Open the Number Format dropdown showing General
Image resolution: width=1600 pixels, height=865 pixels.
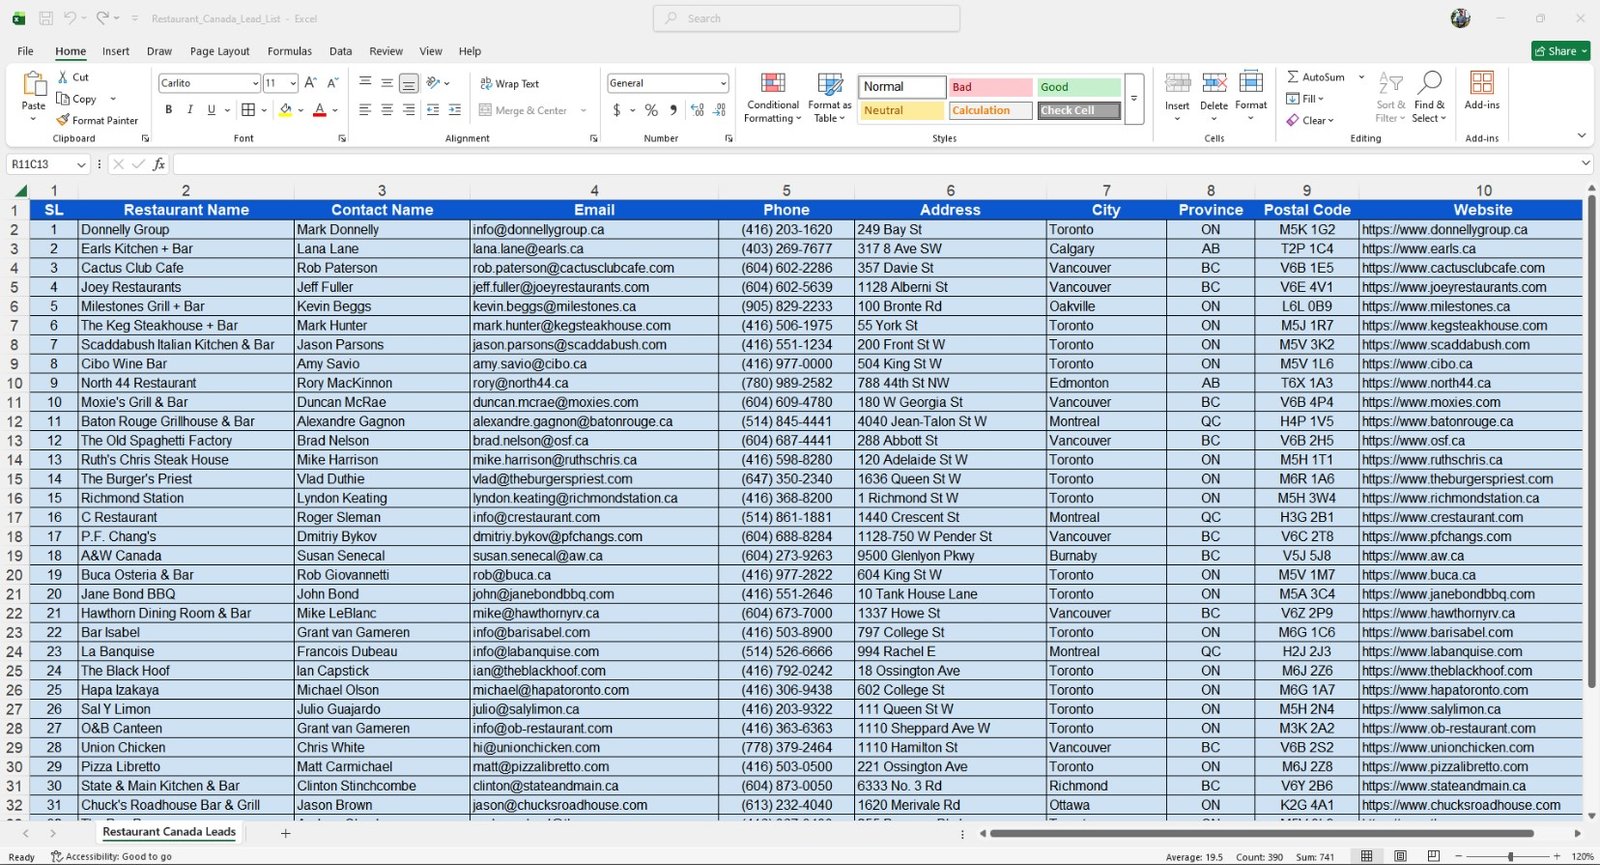click(723, 83)
